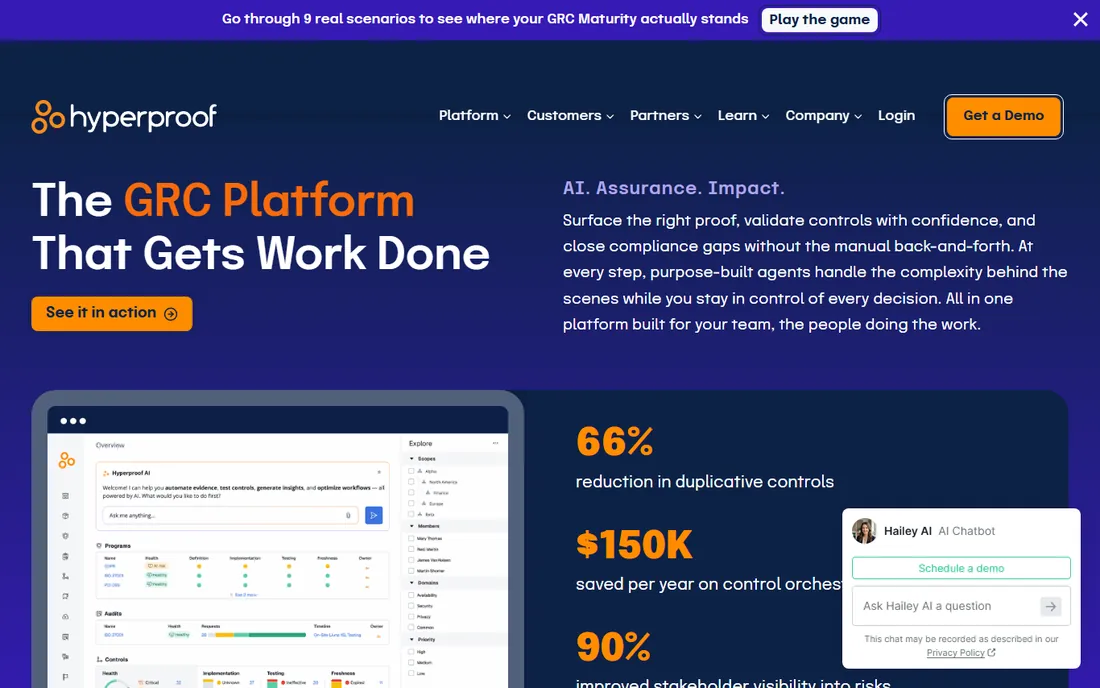The width and height of the screenshot is (1100, 688).
Task: Click the $150K statistic text
Action: [634, 544]
